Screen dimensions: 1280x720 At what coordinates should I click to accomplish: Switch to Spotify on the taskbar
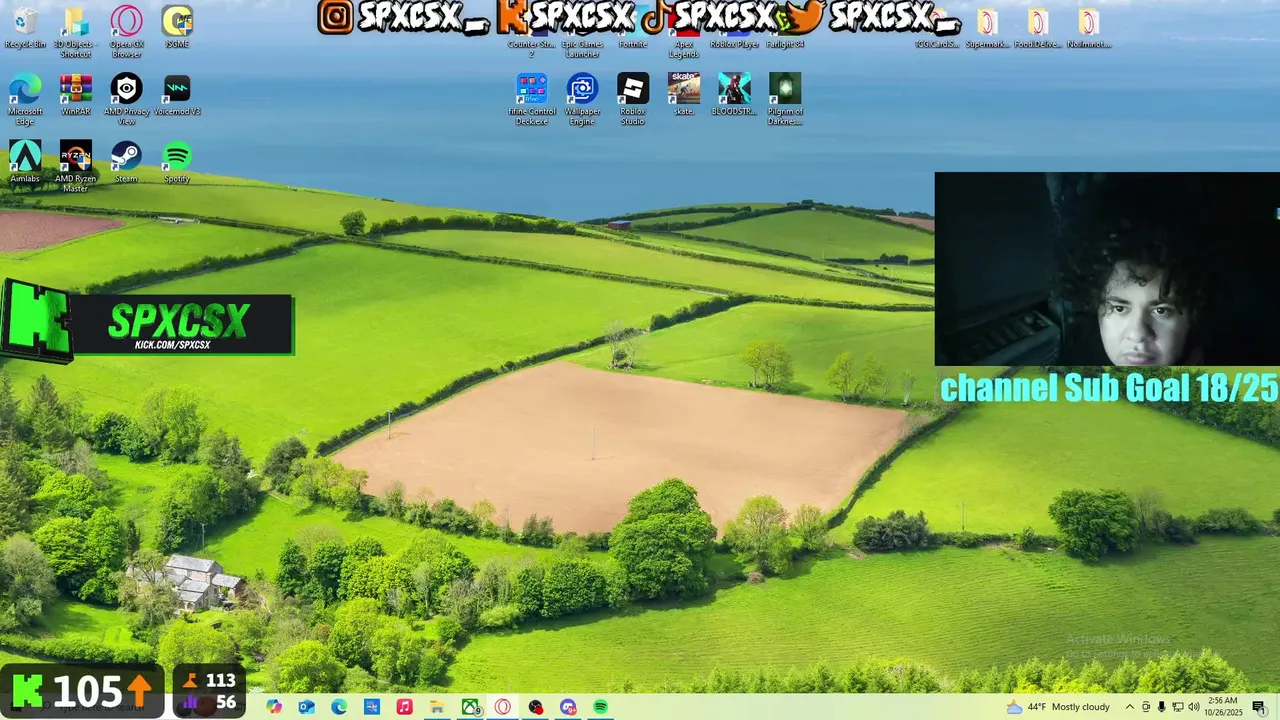click(600, 707)
